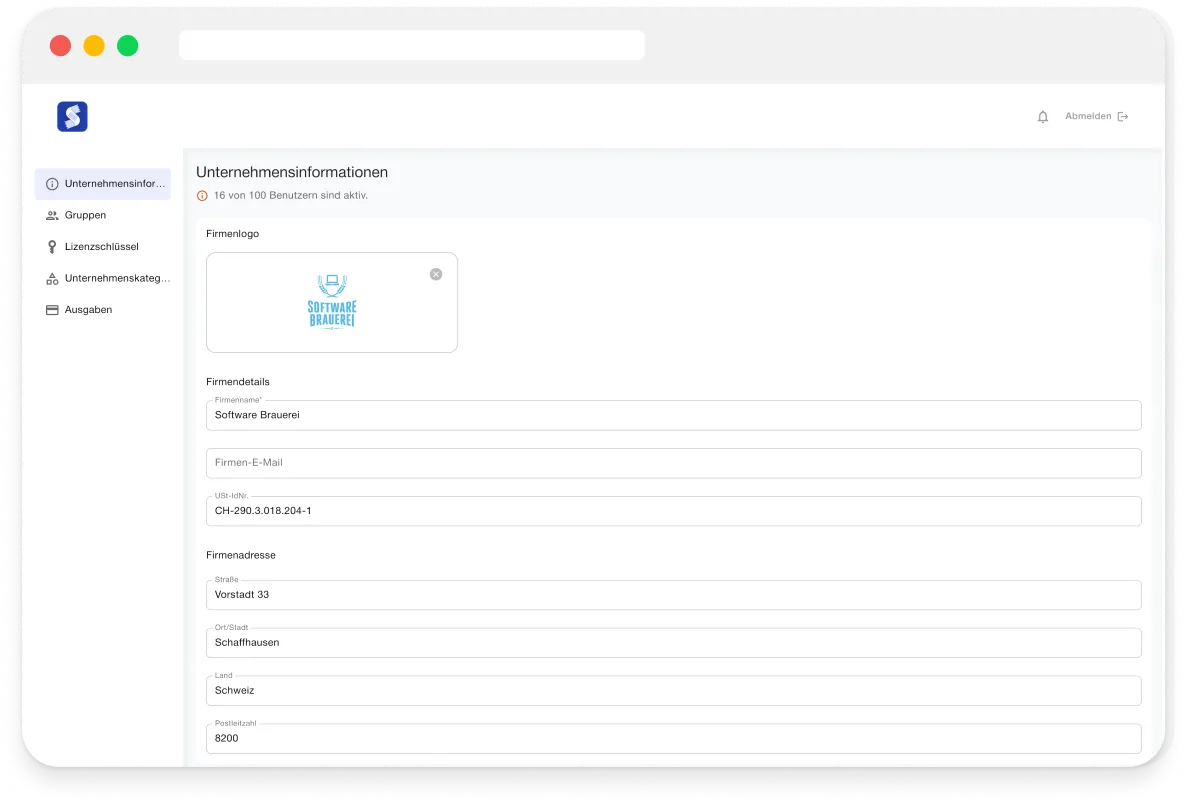Image resolution: width=1188 pixels, height=804 pixels.
Task: Click the Postleitzahl field showing 8200
Action: (673, 738)
